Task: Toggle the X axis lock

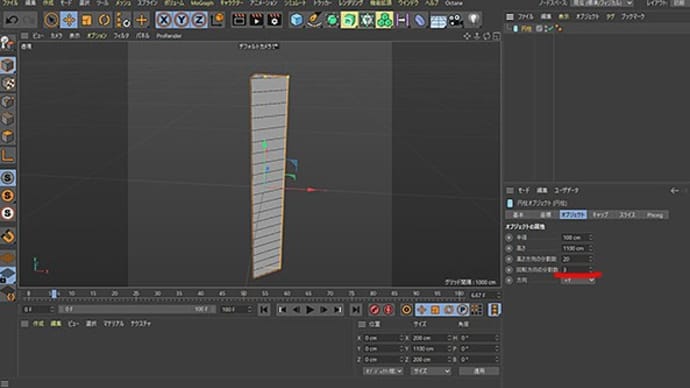Action: (x=164, y=20)
